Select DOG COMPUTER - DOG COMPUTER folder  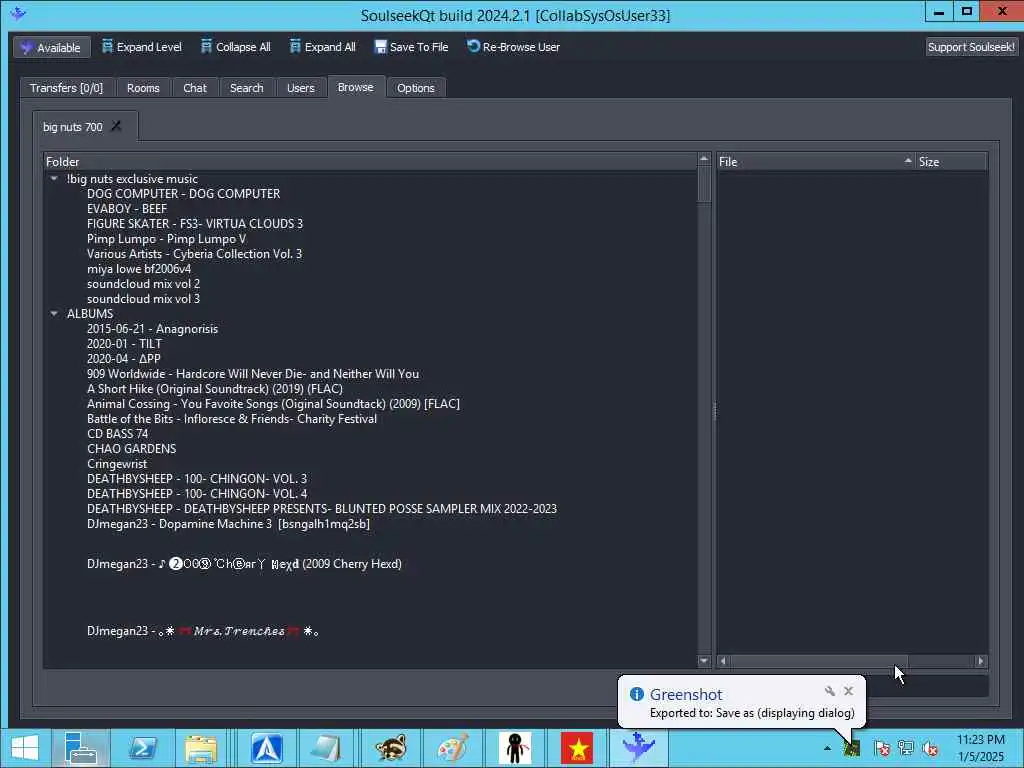(x=184, y=194)
